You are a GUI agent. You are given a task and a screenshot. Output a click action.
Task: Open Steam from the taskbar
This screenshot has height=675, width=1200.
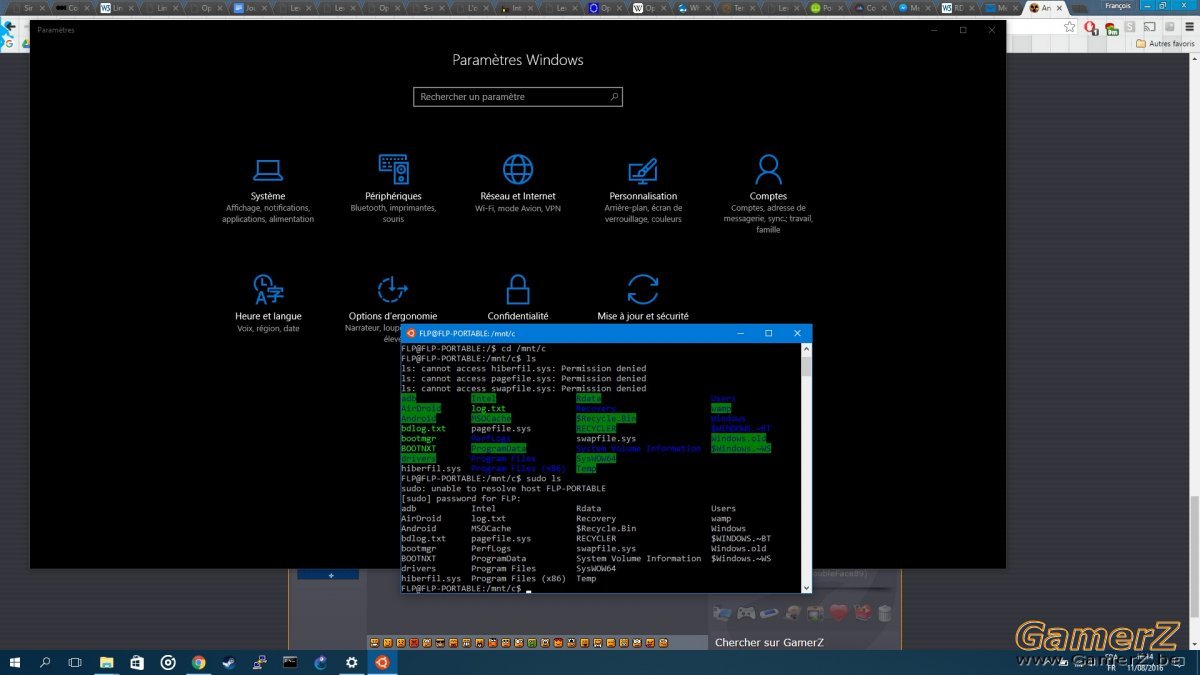[x=229, y=662]
